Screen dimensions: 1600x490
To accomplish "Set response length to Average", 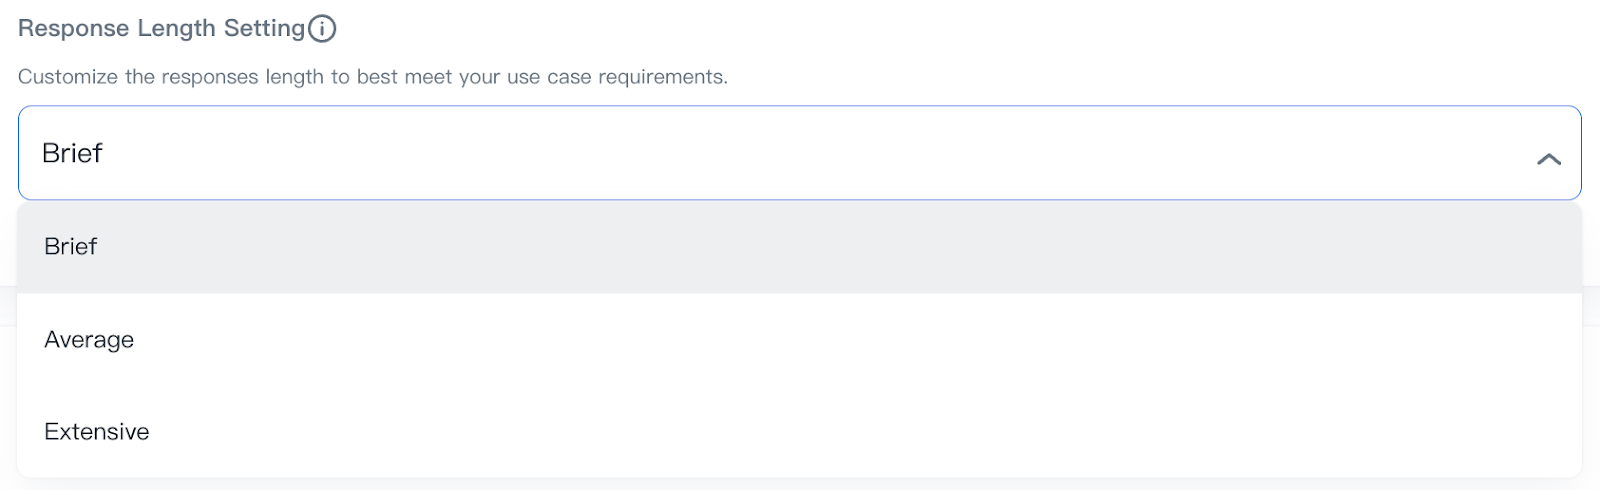I will (x=89, y=340).
